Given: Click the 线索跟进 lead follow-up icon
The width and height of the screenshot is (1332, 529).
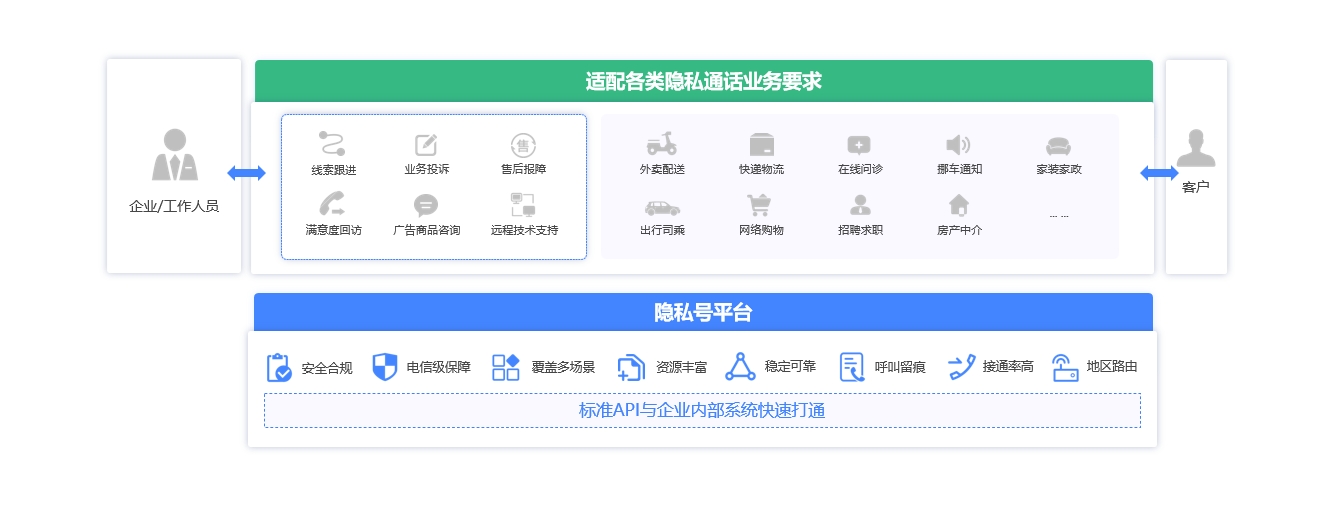Looking at the screenshot, I should click(332, 144).
